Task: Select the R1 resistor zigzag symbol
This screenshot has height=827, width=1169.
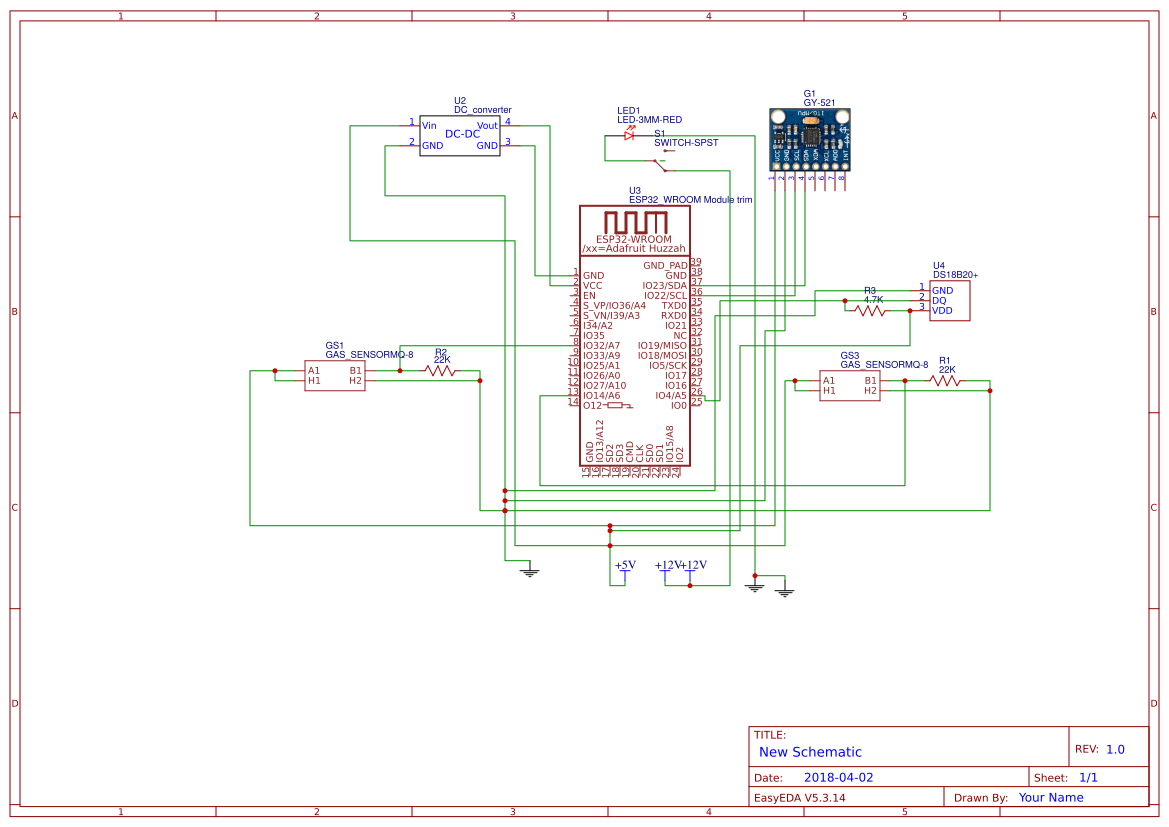Action: click(945, 380)
